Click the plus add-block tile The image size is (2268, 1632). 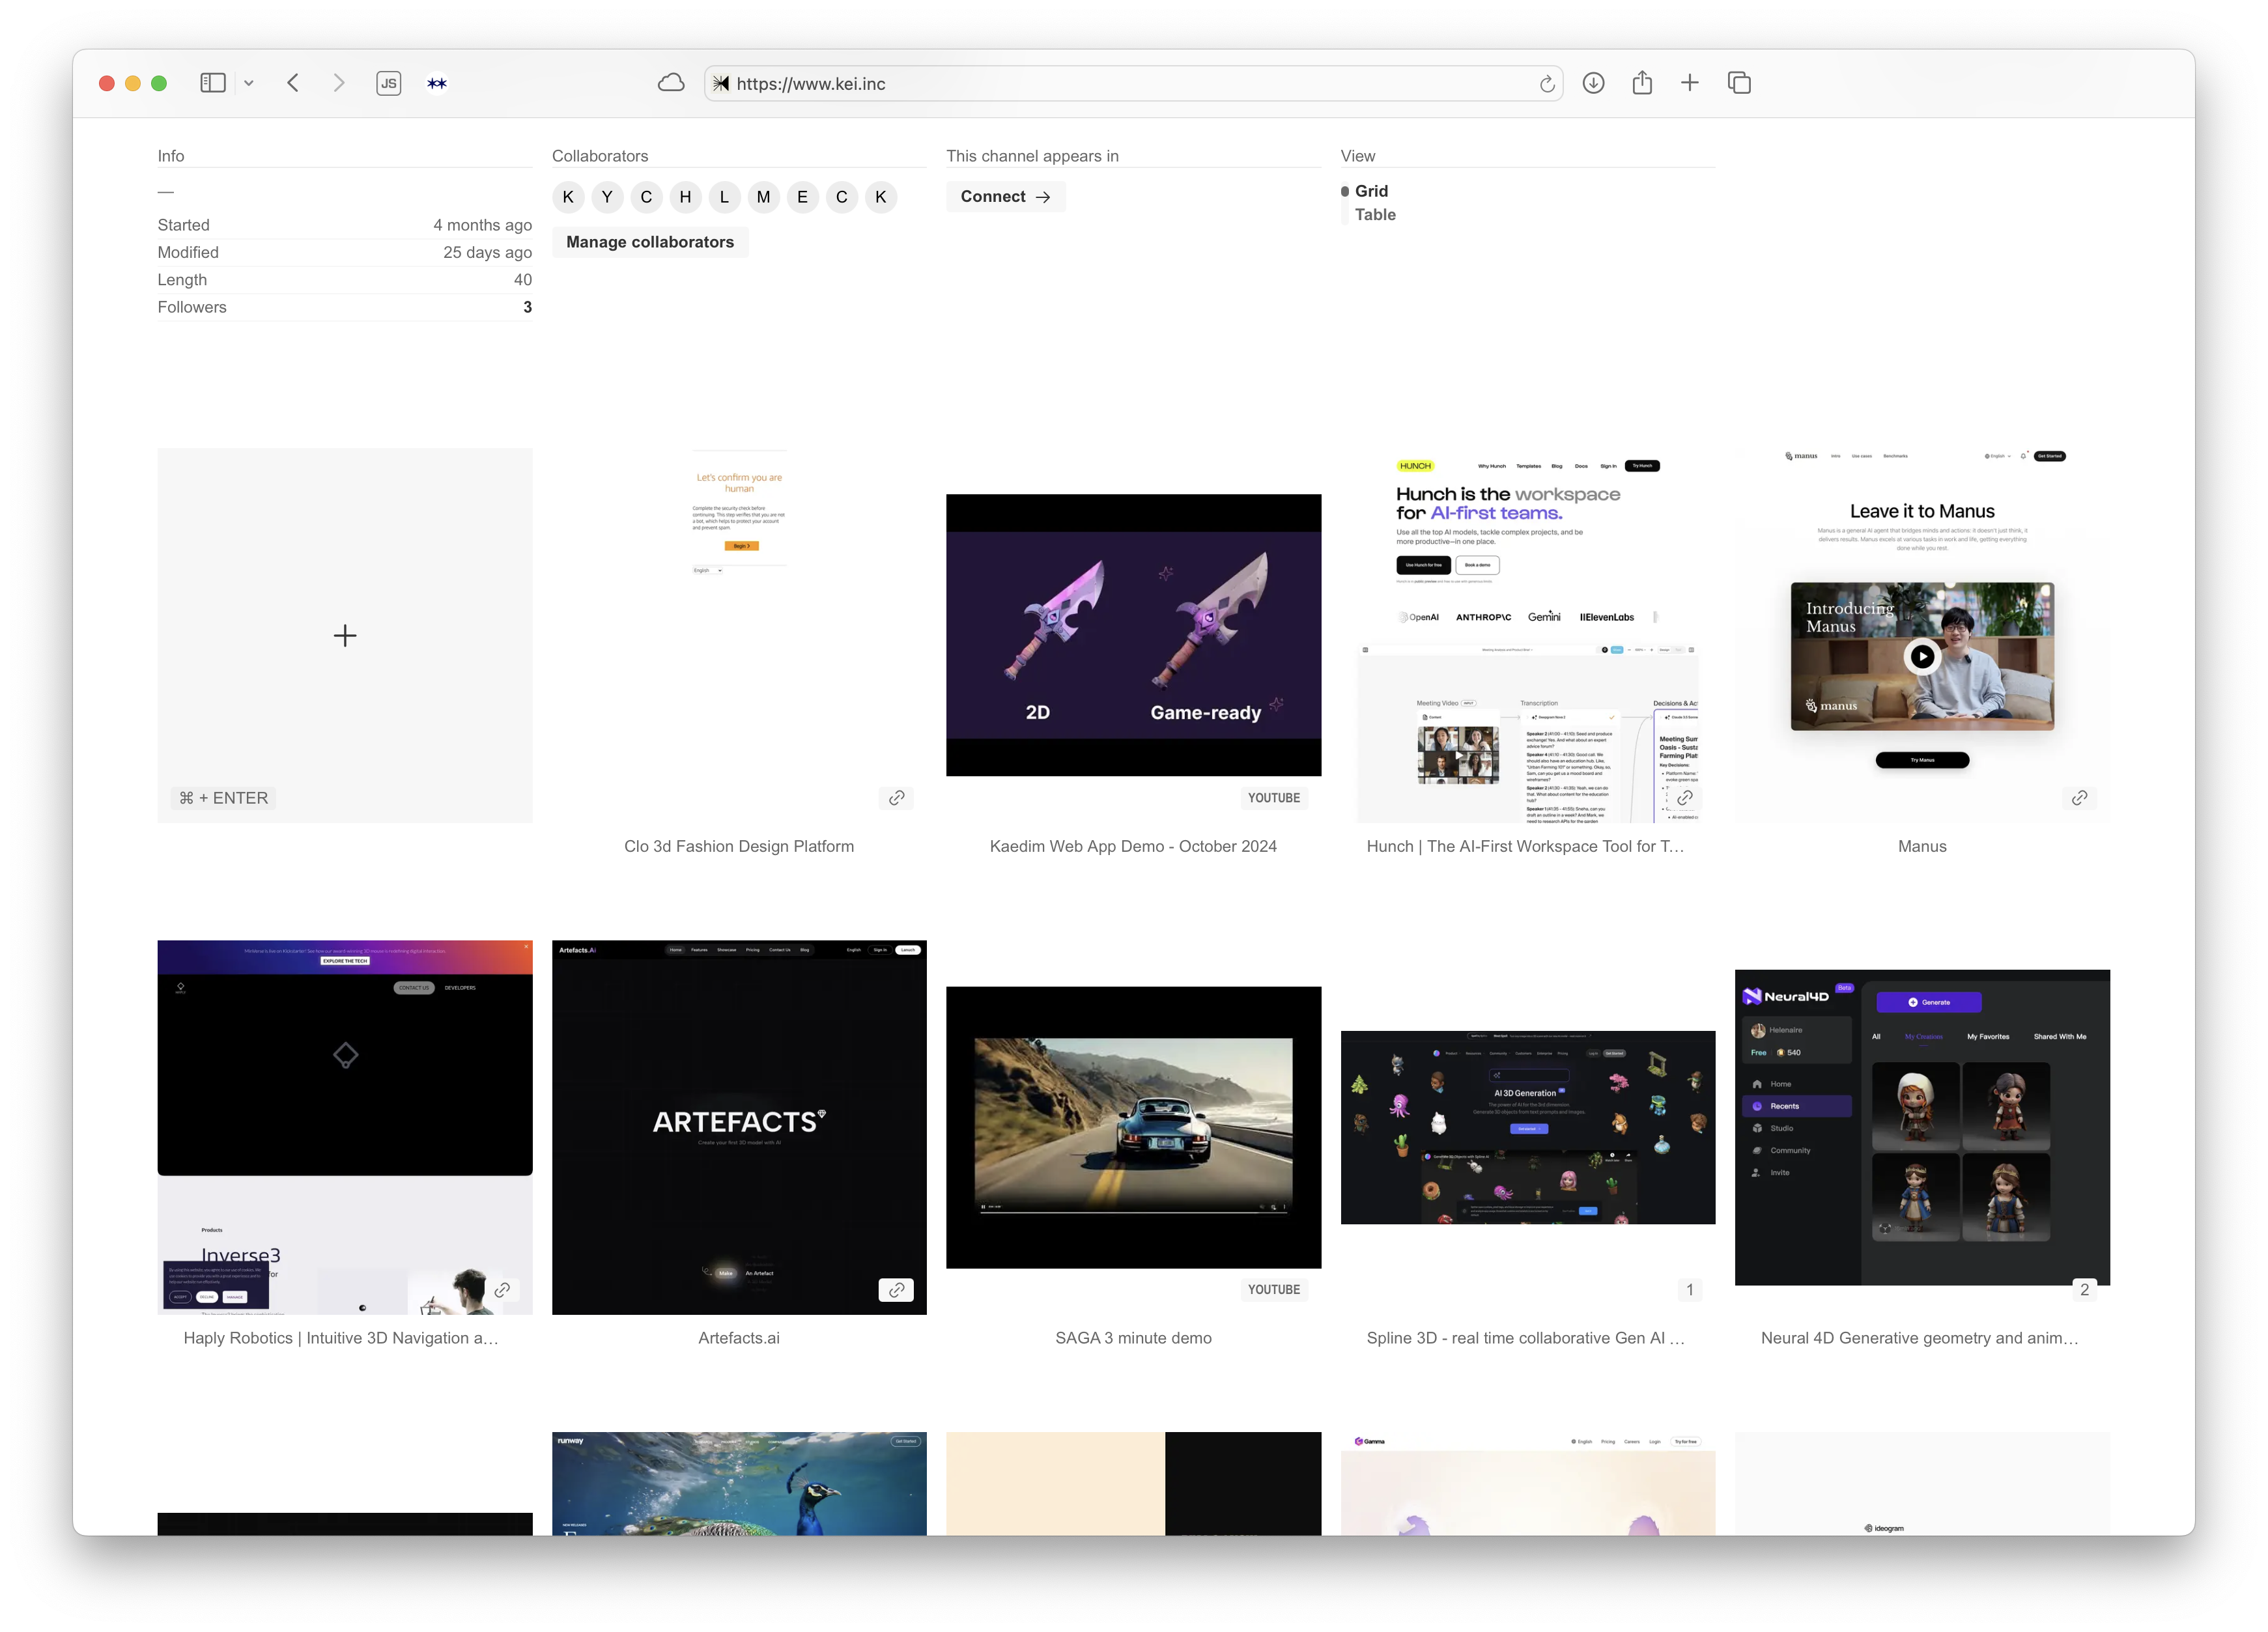click(x=345, y=636)
